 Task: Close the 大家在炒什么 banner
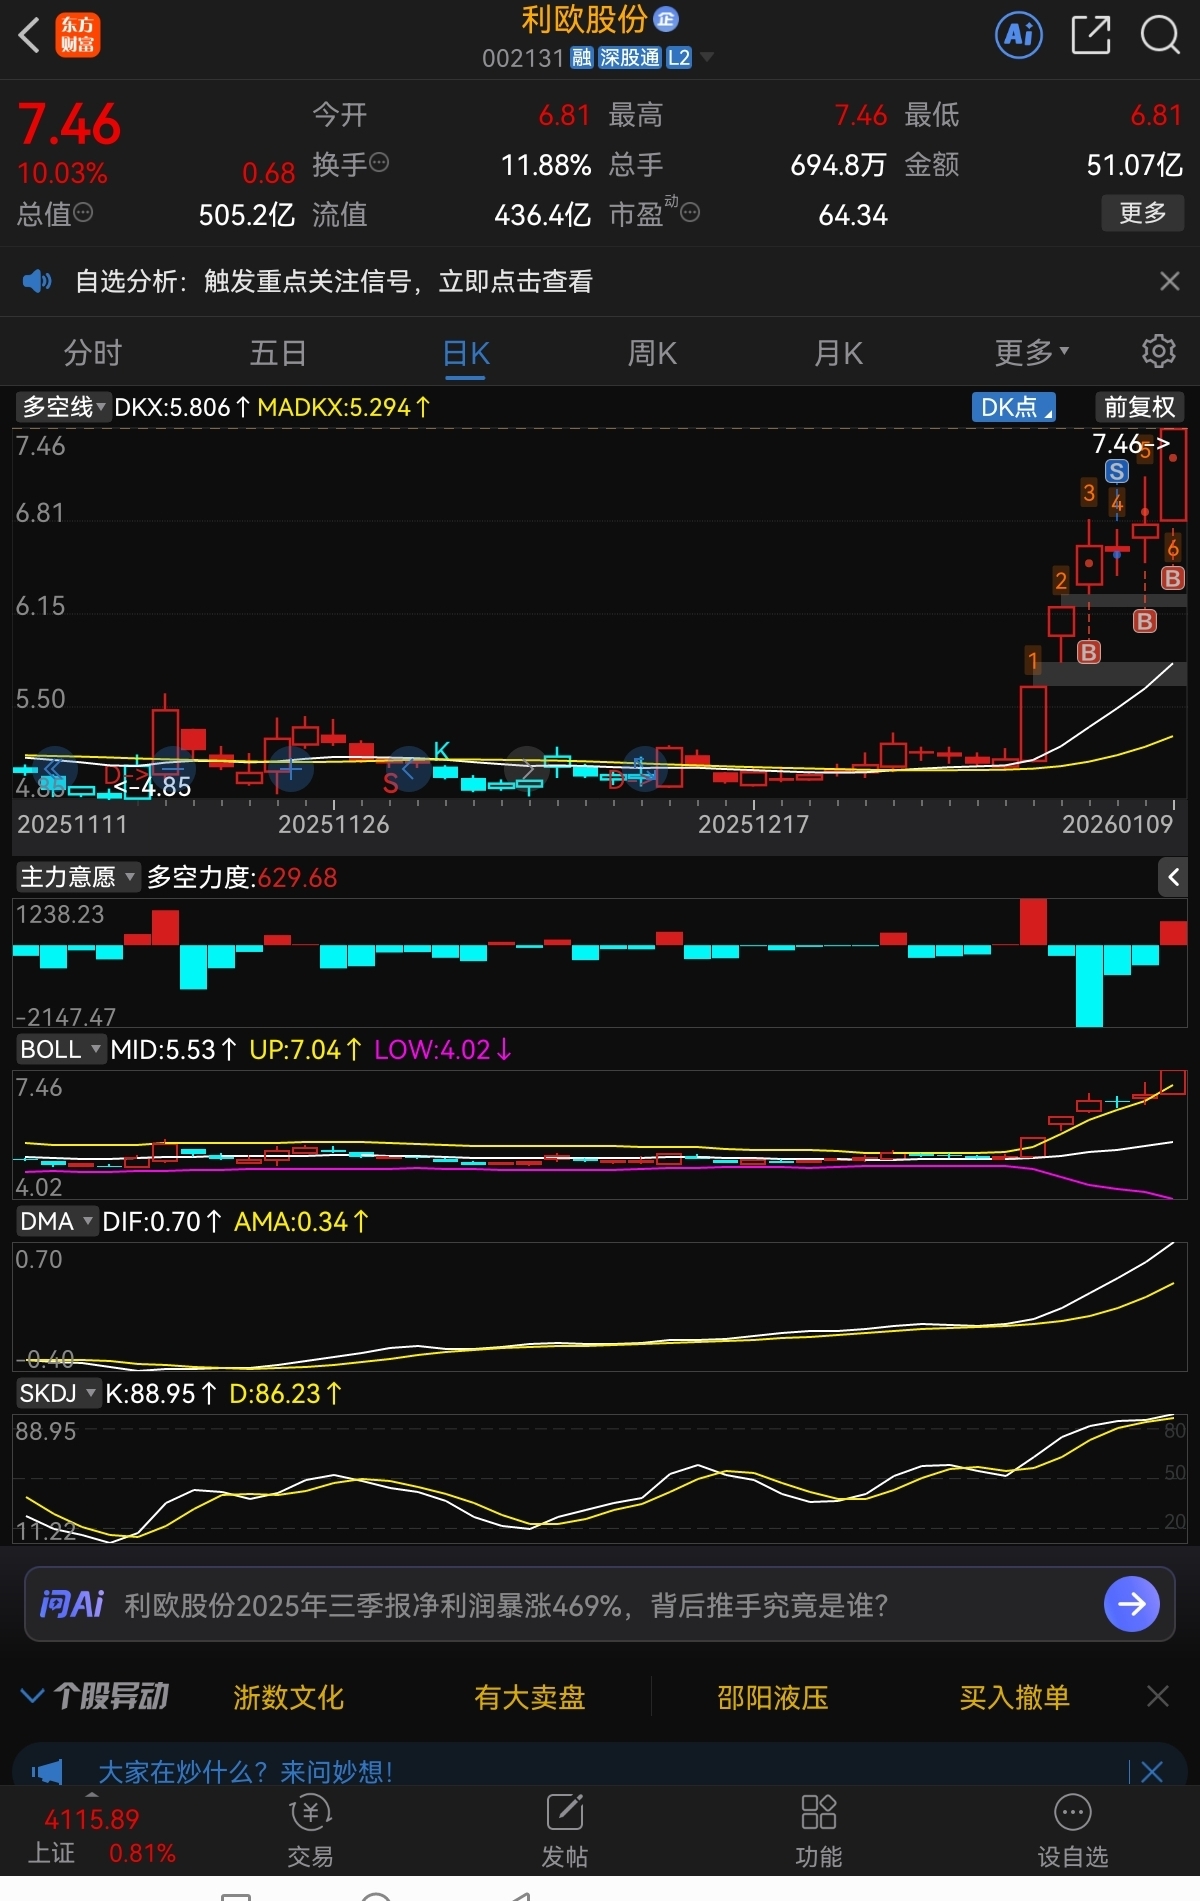[1152, 1772]
